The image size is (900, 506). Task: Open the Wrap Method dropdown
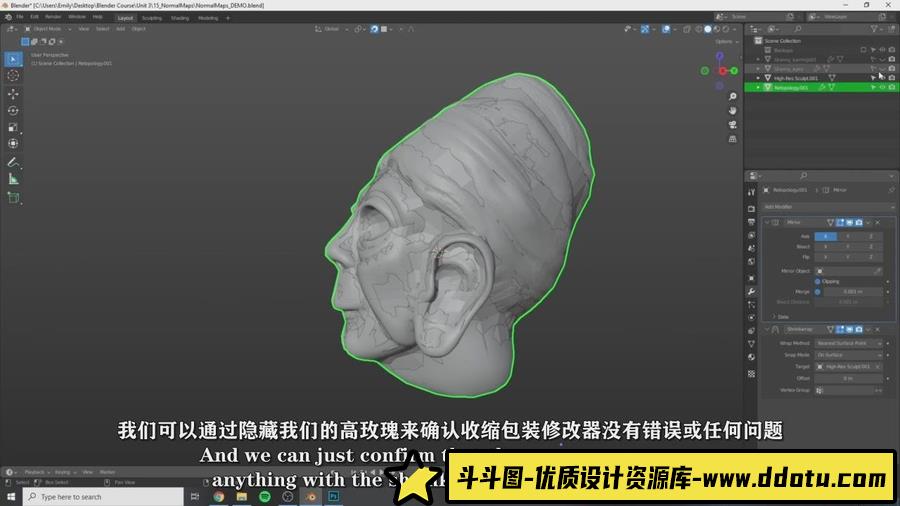849,343
